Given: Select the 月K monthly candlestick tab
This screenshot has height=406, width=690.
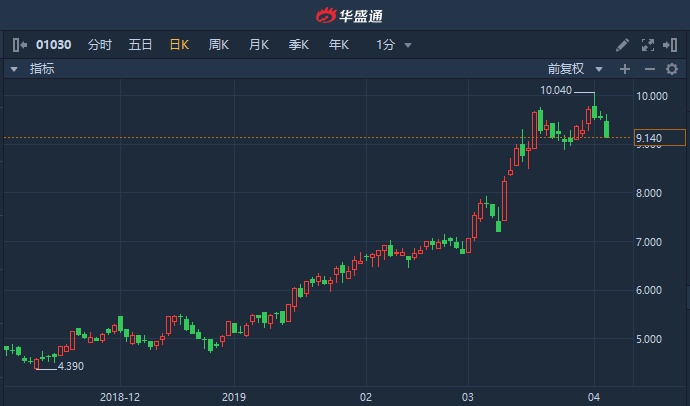Looking at the screenshot, I should 259,45.
